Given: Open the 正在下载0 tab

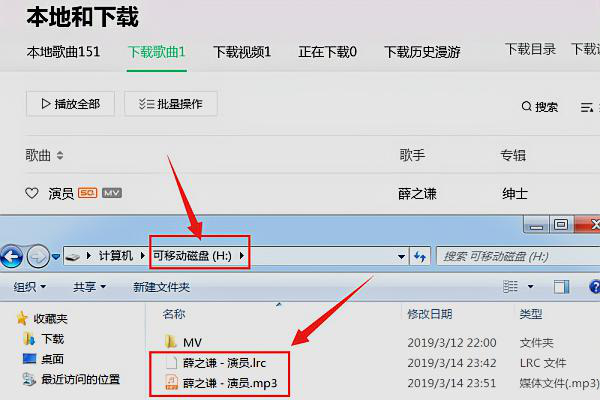Looking at the screenshot, I should pos(328,52).
